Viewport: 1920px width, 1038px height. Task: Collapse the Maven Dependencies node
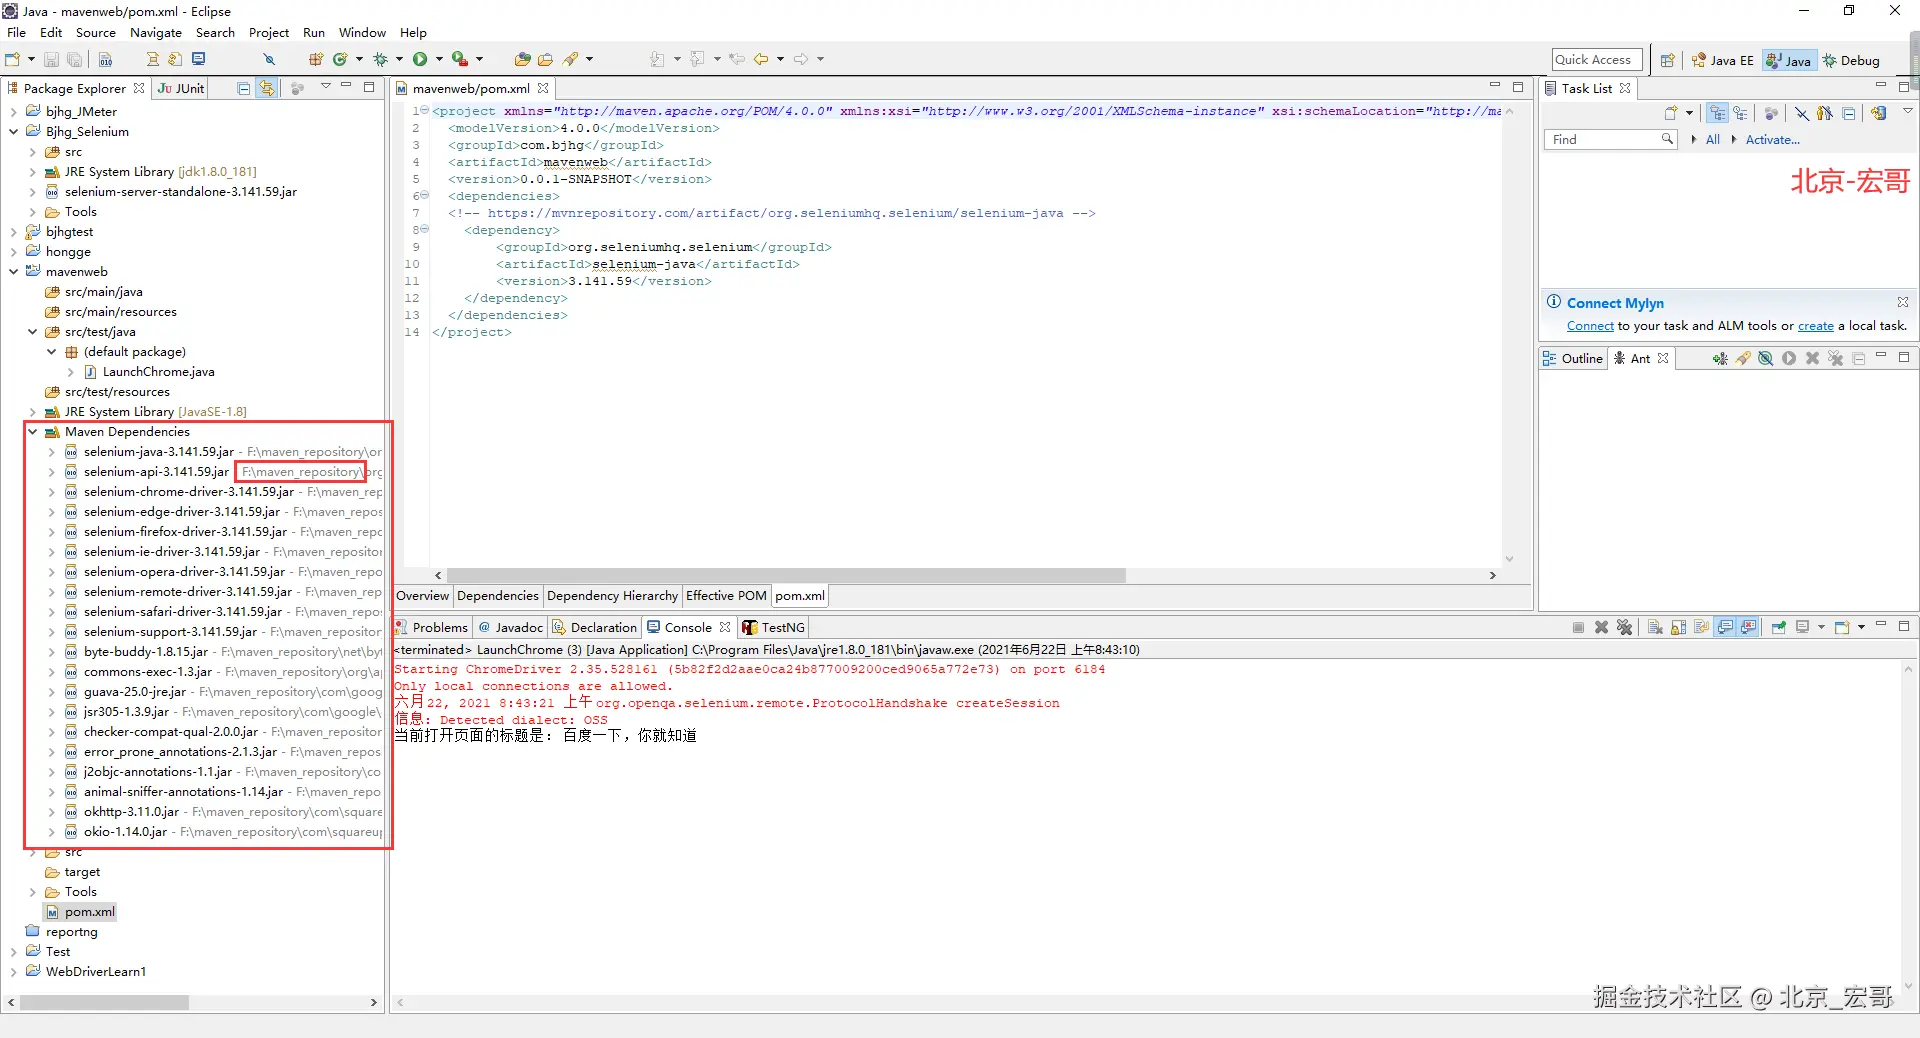point(33,432)
